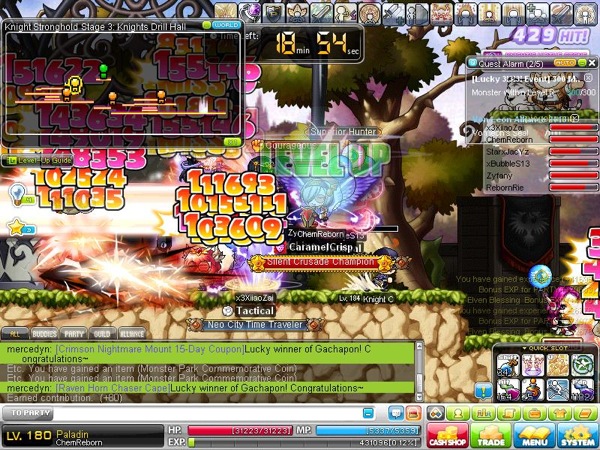600x450 pixels.
Task: Use the magenta potion quick slot item
Action: click(508, 390)
